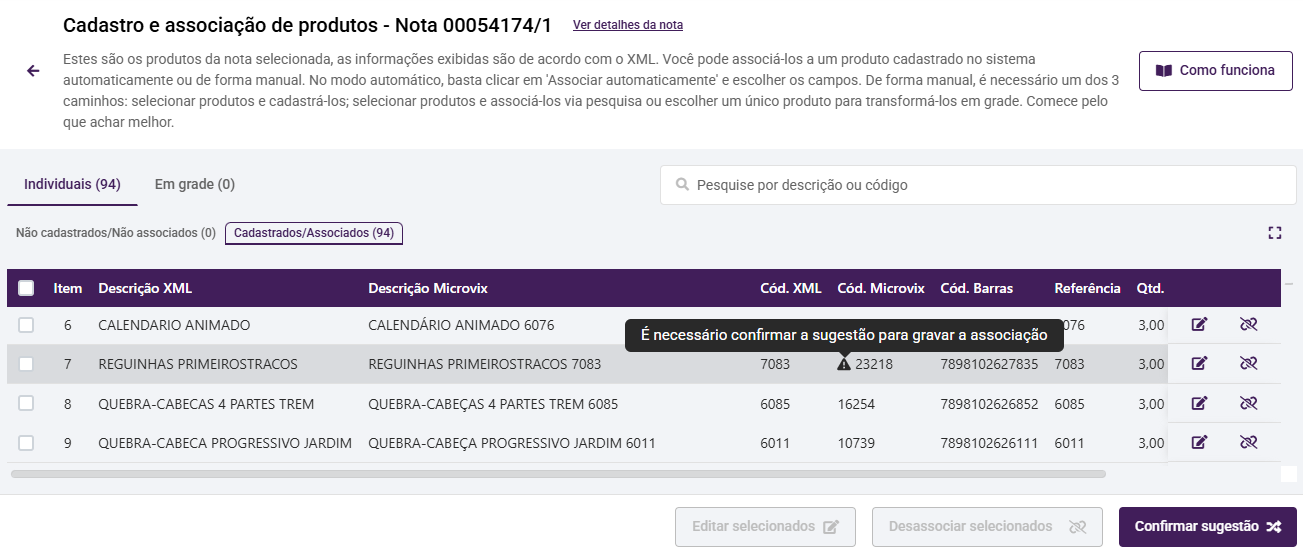The image size is (1303, 550).
Task: Show Não cadastrados/Não associados filter
Action: (x=116, y=233)
